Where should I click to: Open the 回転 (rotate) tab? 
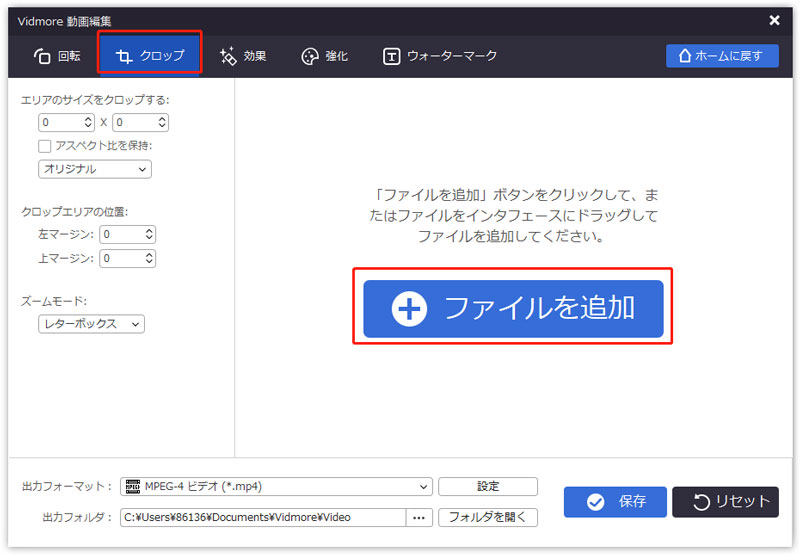tap(57, 56)
